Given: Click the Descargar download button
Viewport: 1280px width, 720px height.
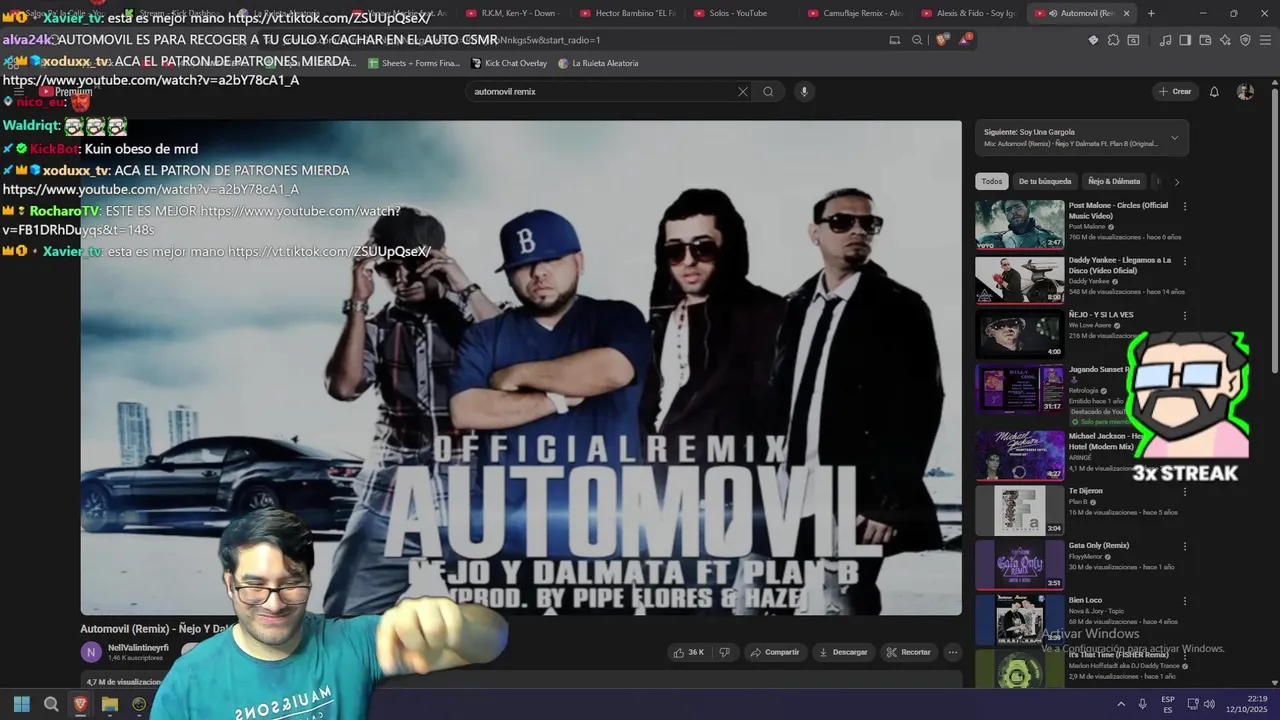Looking at the screenshot, I should pyautogui.click(x=843, y=652).
